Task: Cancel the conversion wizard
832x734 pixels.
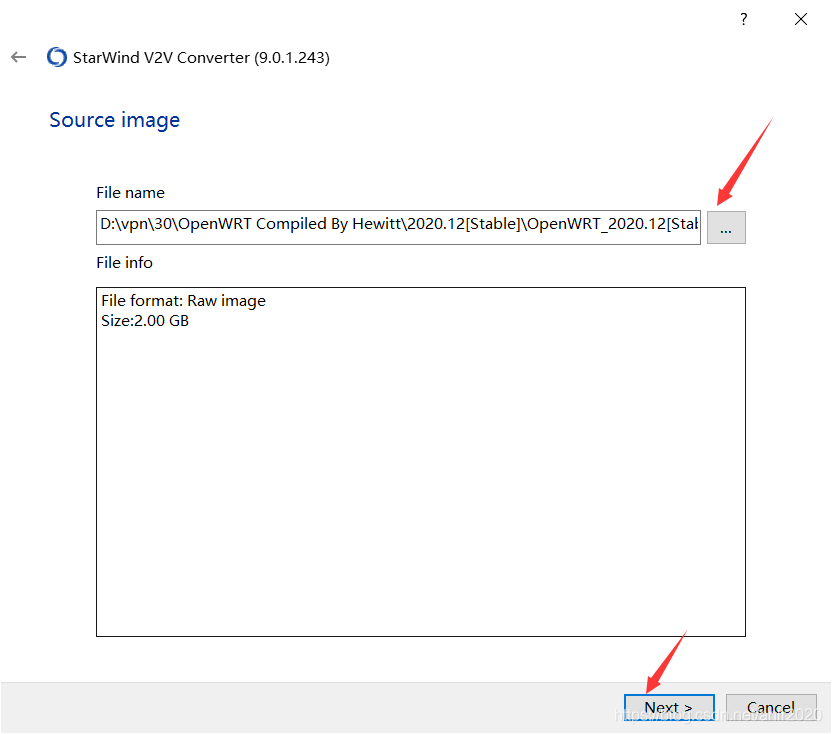Action: 771,707
